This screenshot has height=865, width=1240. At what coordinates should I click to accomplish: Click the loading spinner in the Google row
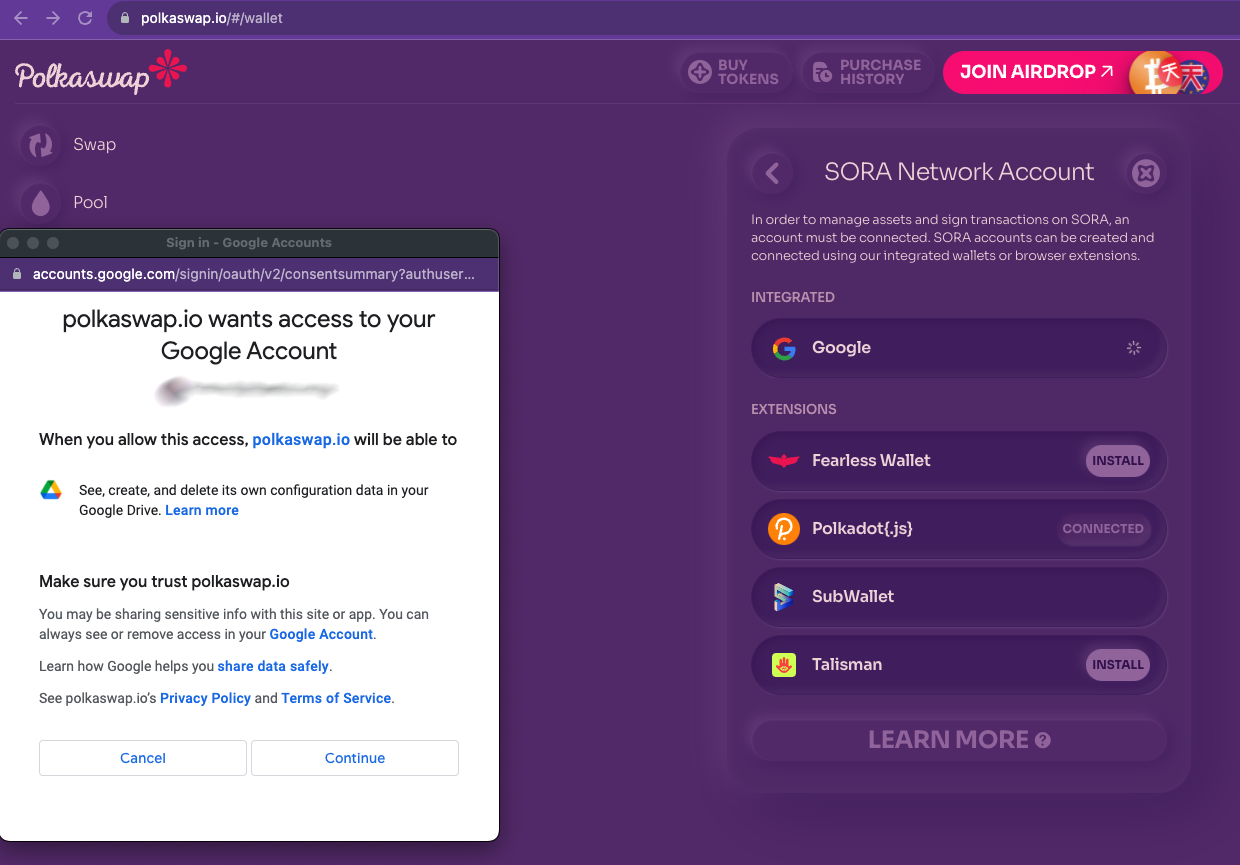[1134, 348]
